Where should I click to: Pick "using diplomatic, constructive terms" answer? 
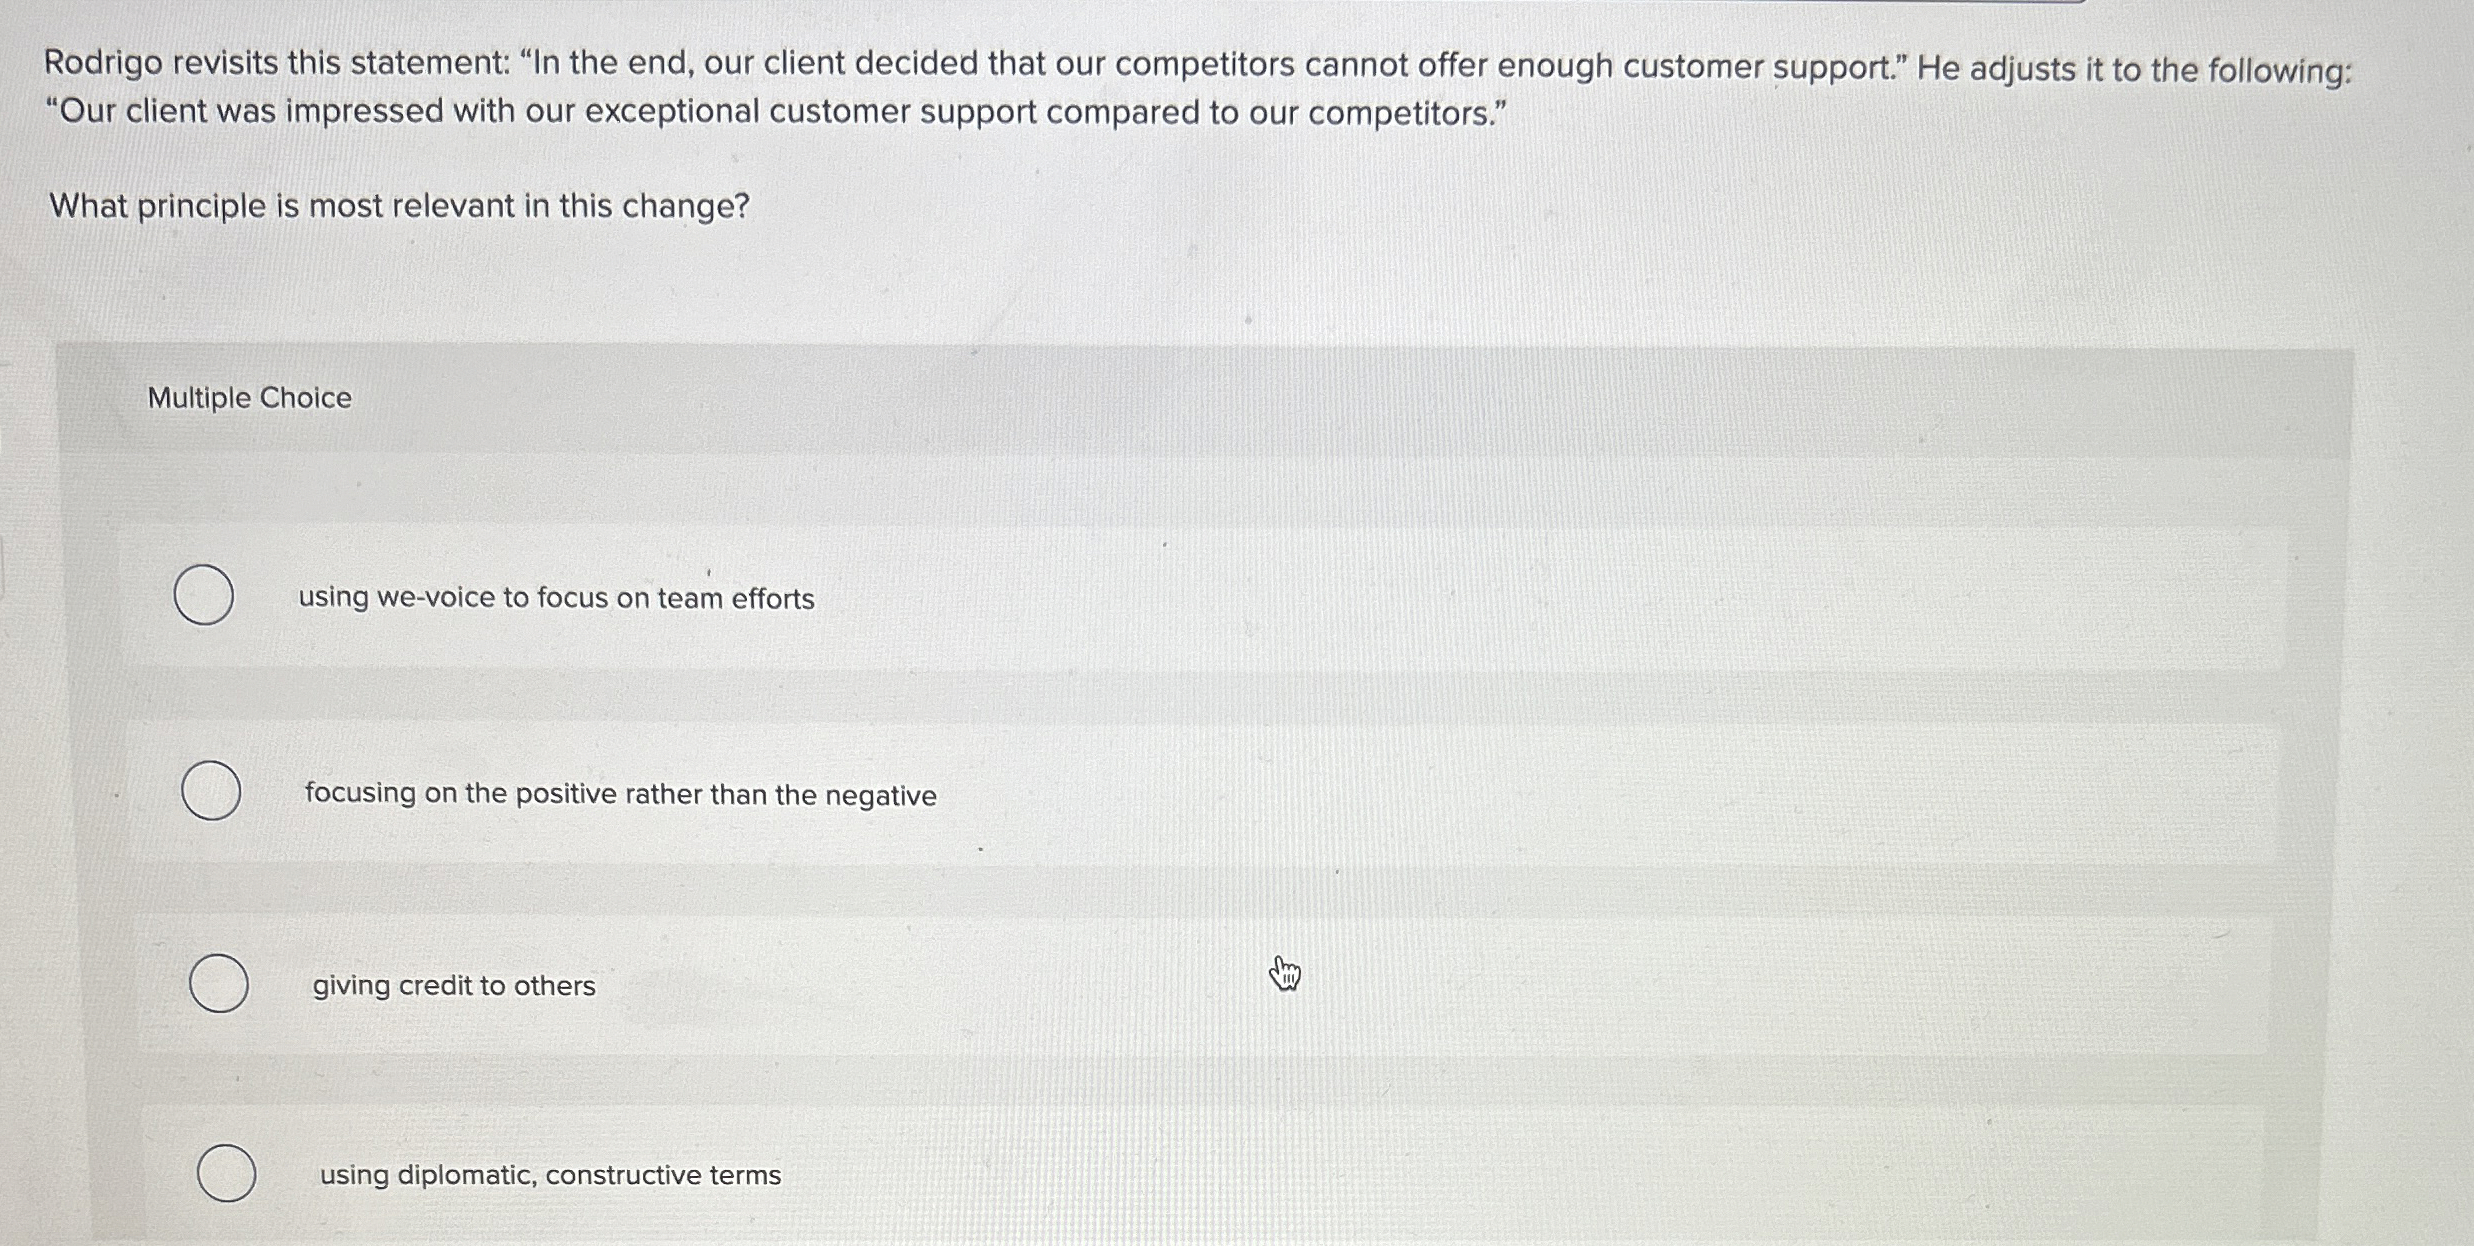tap(226, 1173)
